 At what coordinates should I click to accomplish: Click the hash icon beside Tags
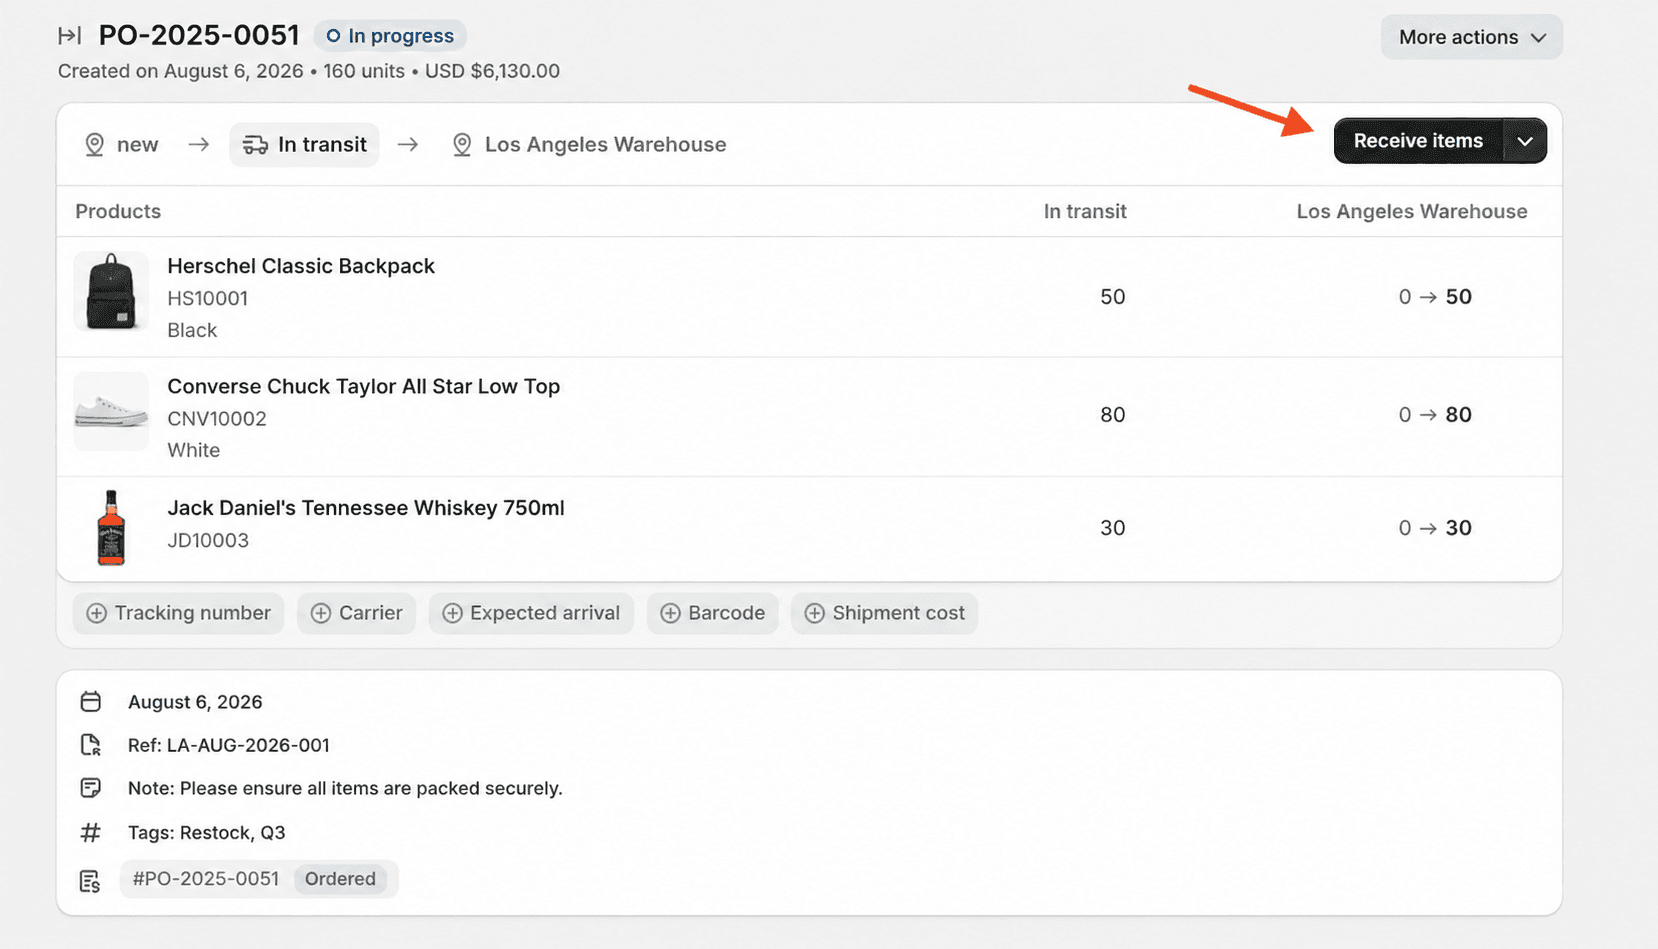coord(90,832)
